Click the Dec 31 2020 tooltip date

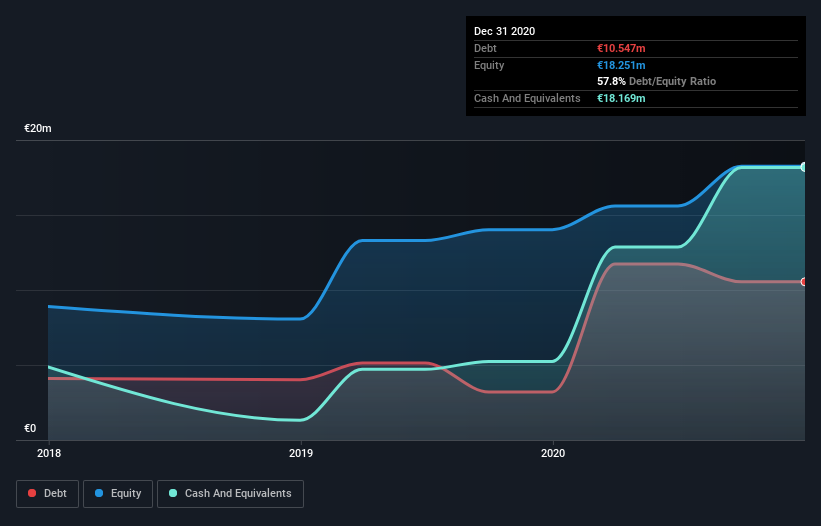tap(504, 31)
